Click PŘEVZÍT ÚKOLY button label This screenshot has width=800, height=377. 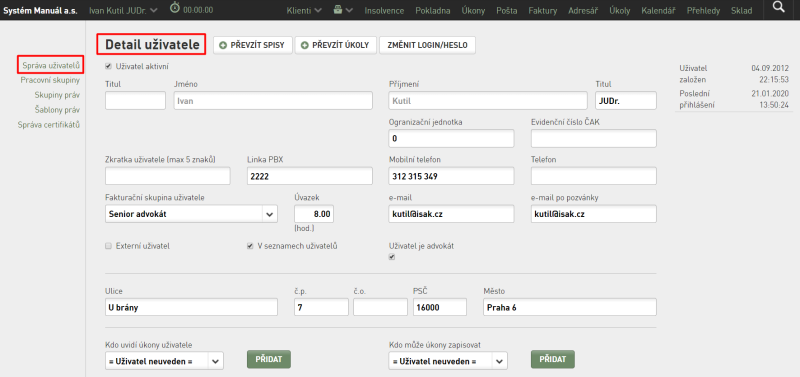340,45
